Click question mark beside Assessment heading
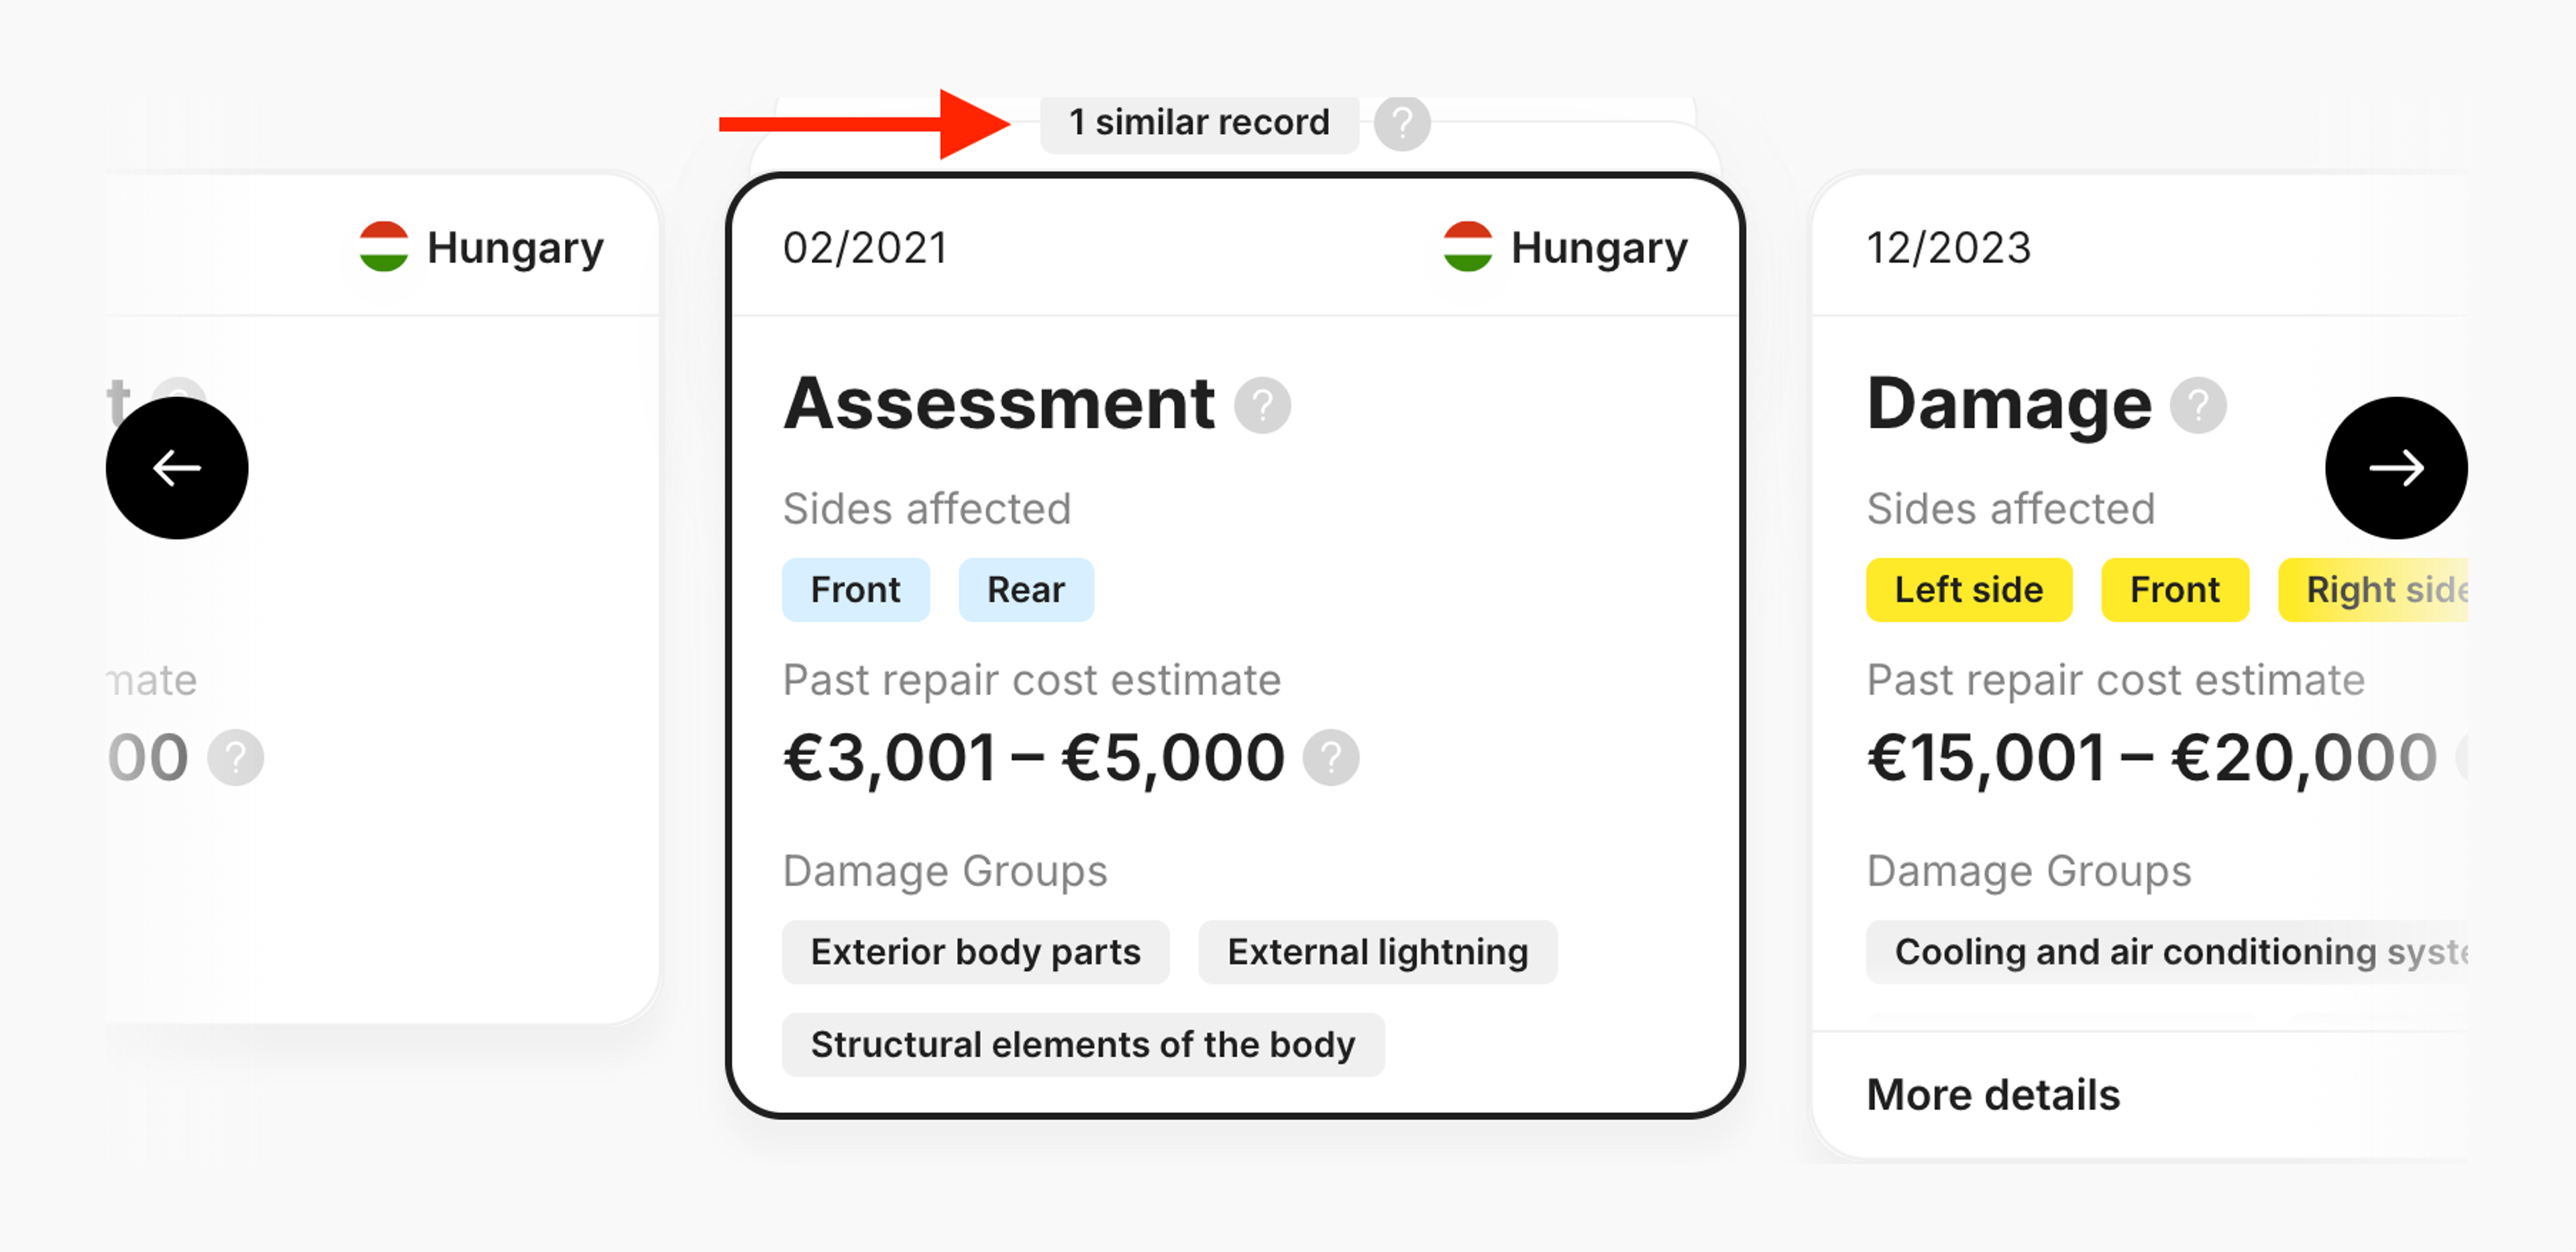Viewport: 2576px width, 1252px height. 1262,405
